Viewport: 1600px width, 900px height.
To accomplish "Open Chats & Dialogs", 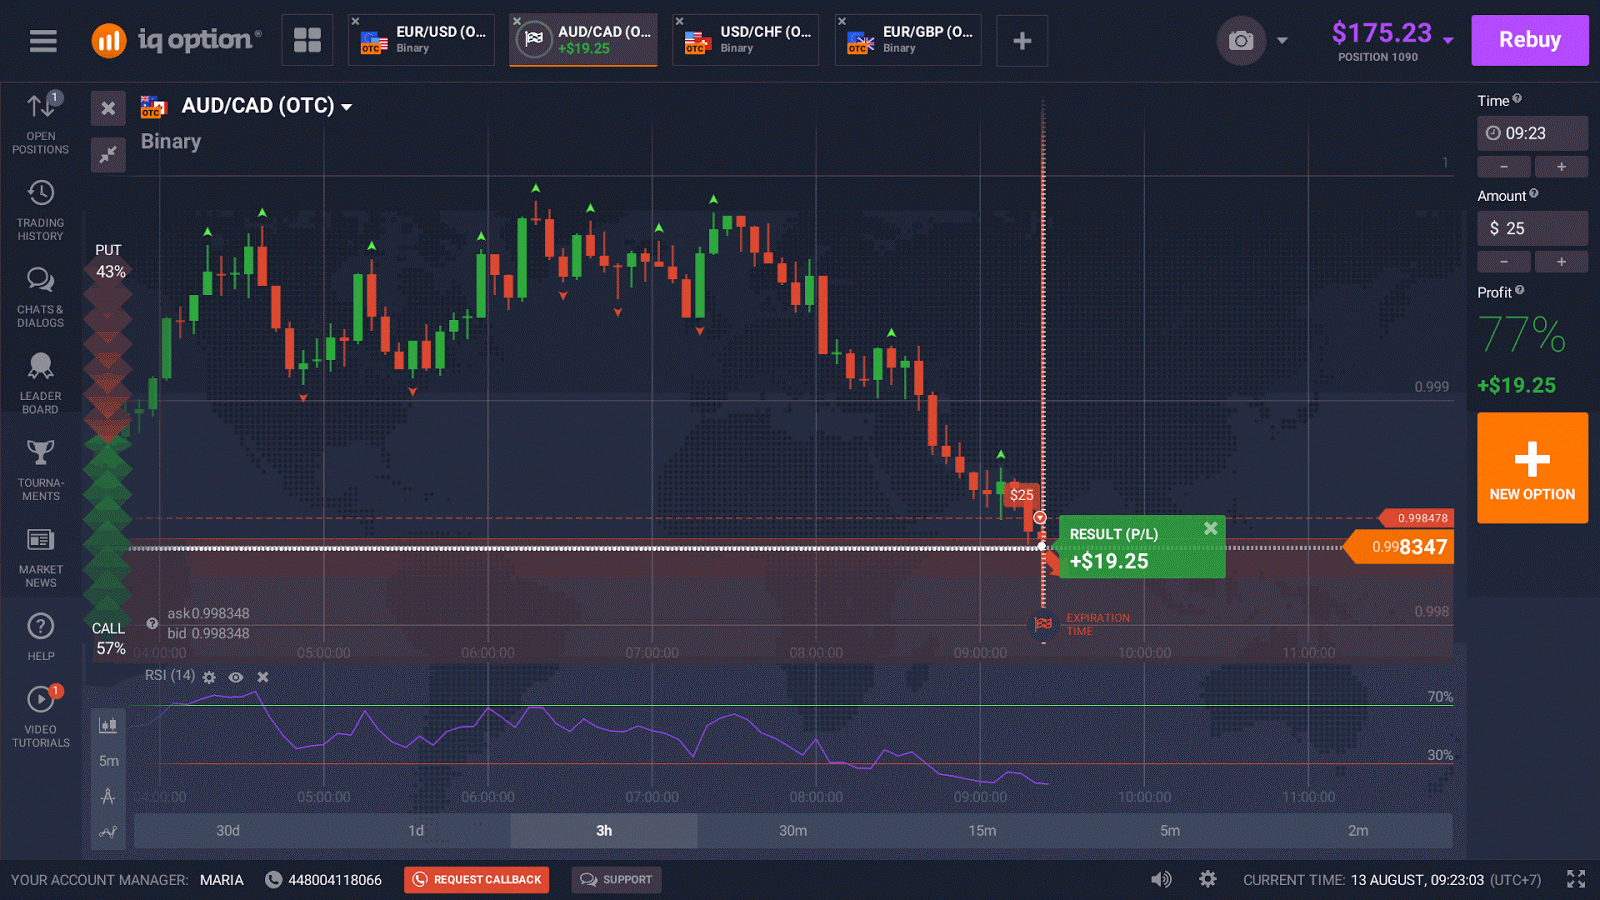I will coord(41,297).
